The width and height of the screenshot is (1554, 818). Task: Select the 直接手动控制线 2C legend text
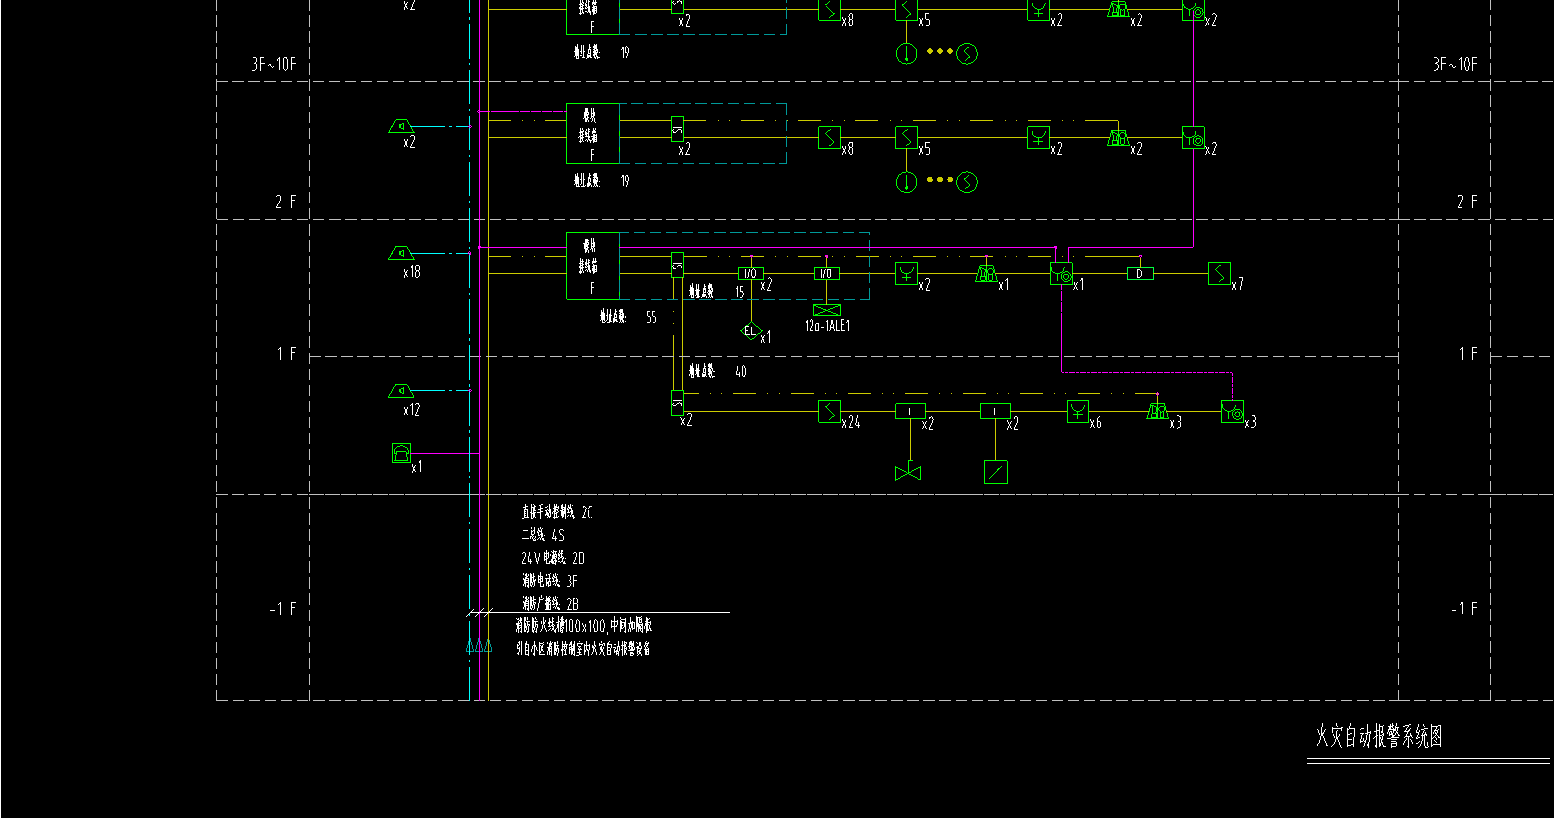pyautogui.click(x=557, y=512)
